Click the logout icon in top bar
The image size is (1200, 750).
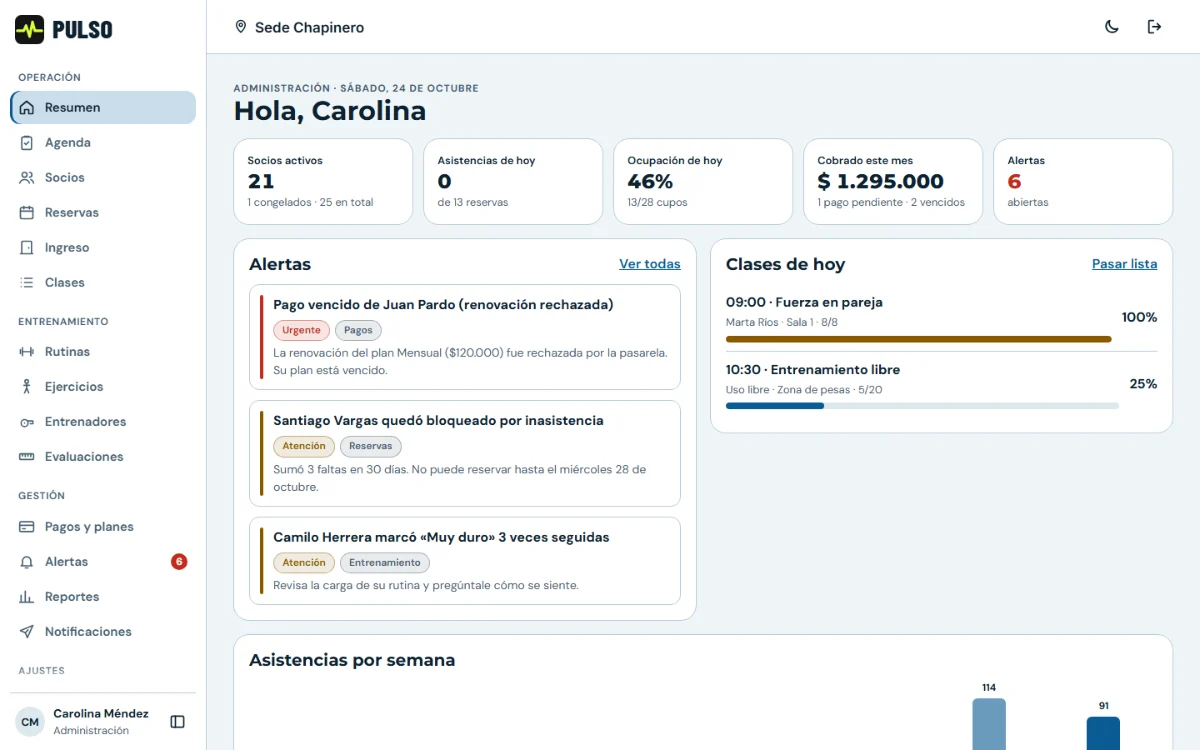pos(1154,27)
